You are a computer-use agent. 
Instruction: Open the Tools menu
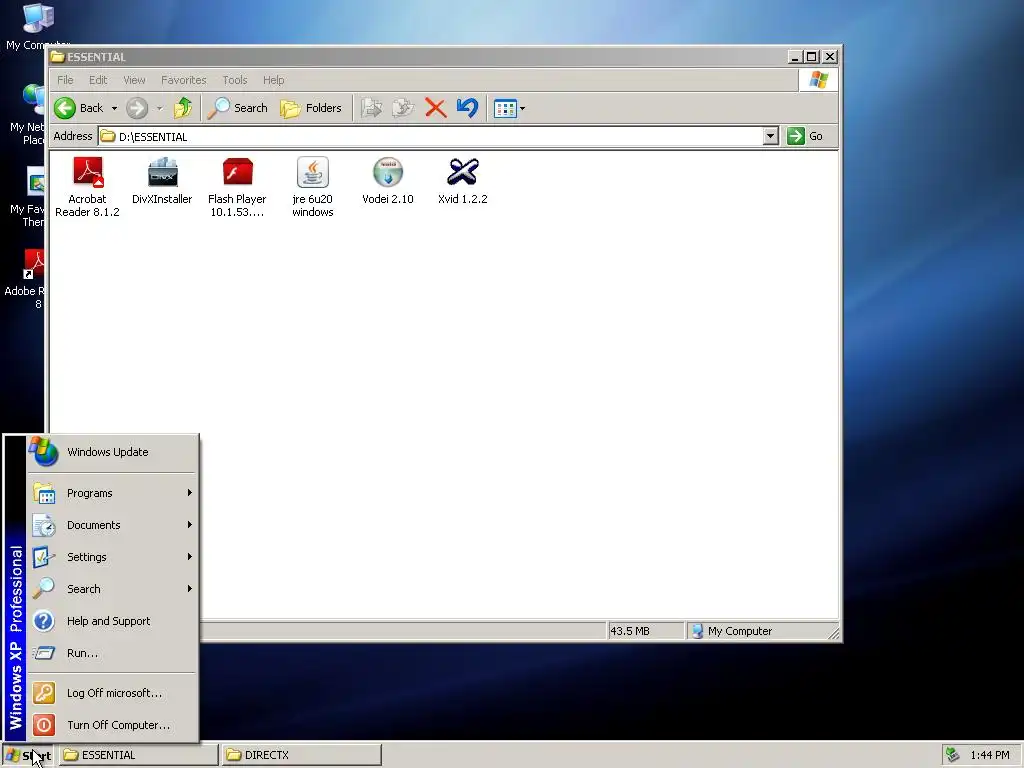[x=234, y=80]
